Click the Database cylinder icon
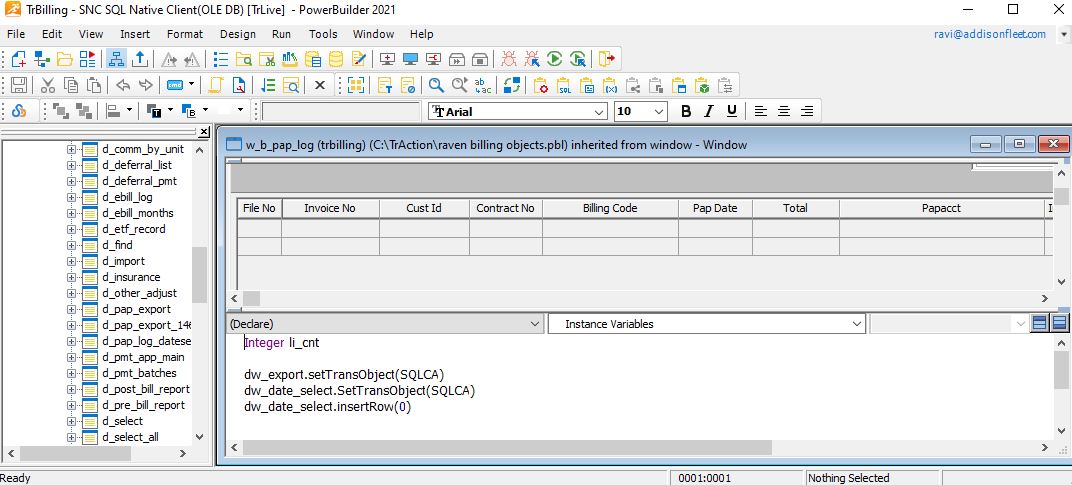This screenshot has height=485, width=1072. (x=336, y=59)
